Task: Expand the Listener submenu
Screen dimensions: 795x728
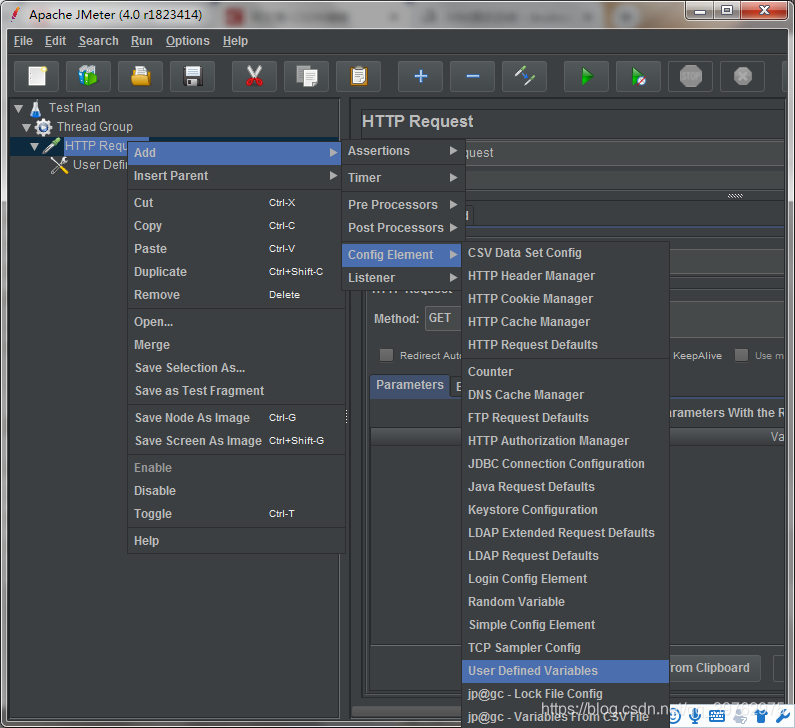Action: tap(403, 278)
